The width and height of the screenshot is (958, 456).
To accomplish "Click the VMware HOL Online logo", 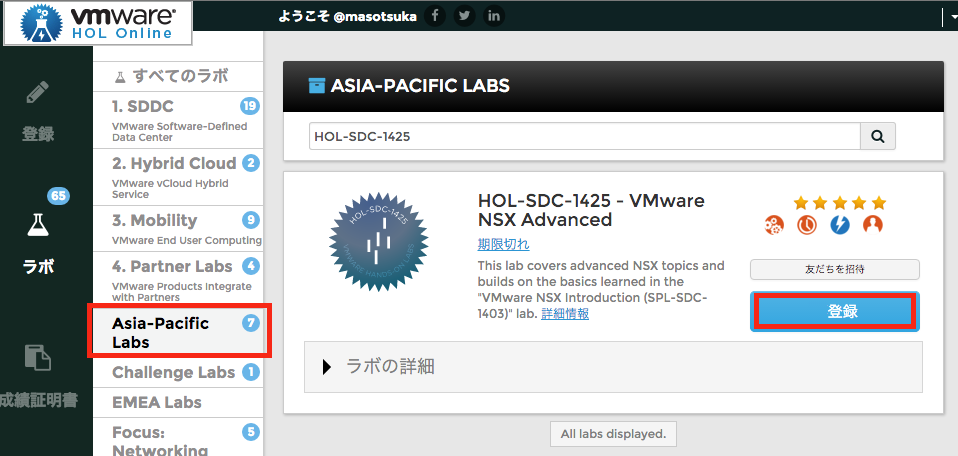I will click(x=98, y=23).
